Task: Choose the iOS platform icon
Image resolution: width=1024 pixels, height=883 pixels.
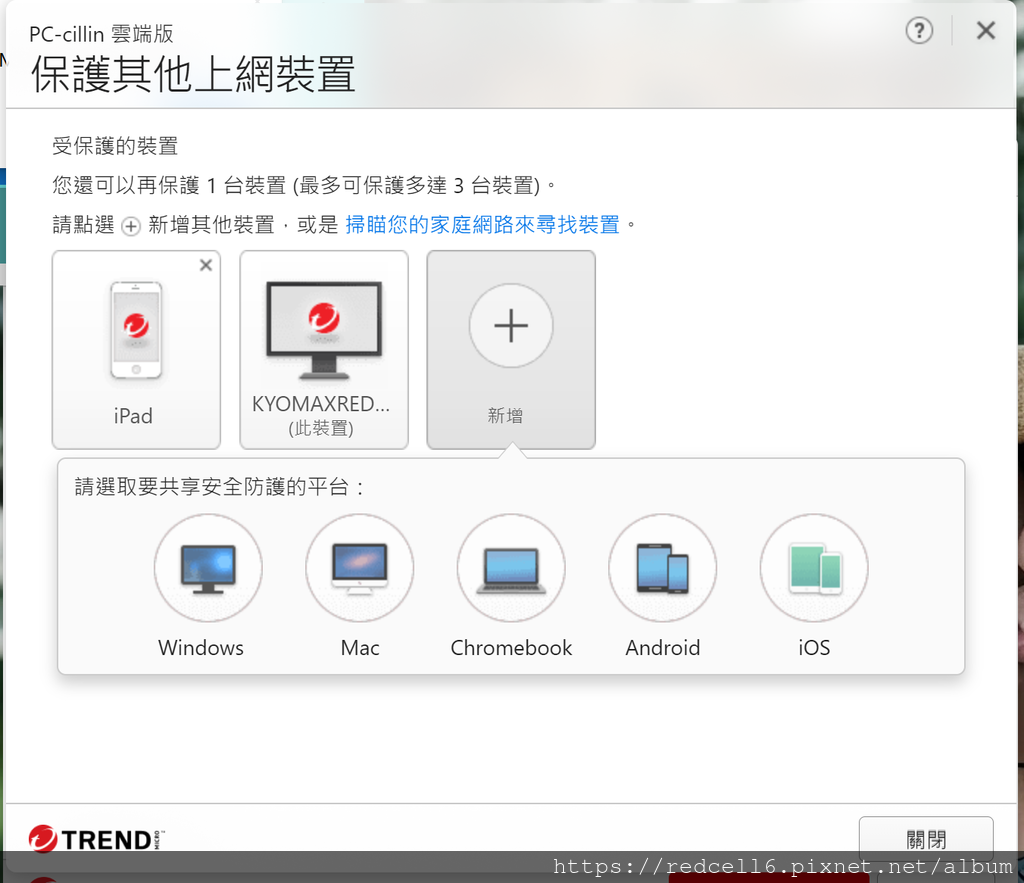Action: point(814,568)
